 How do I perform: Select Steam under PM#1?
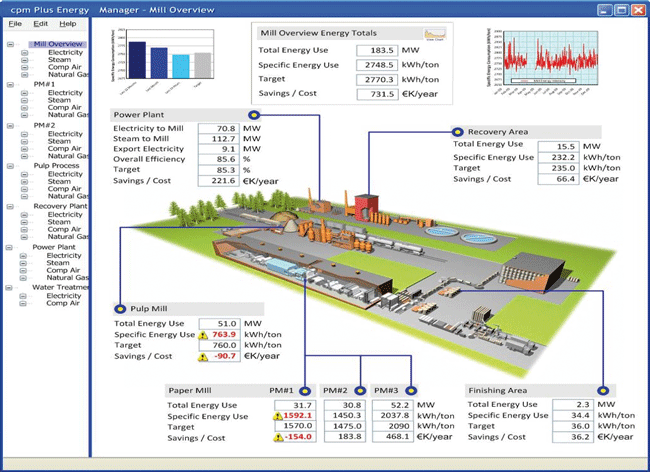[x=59, y=100]
